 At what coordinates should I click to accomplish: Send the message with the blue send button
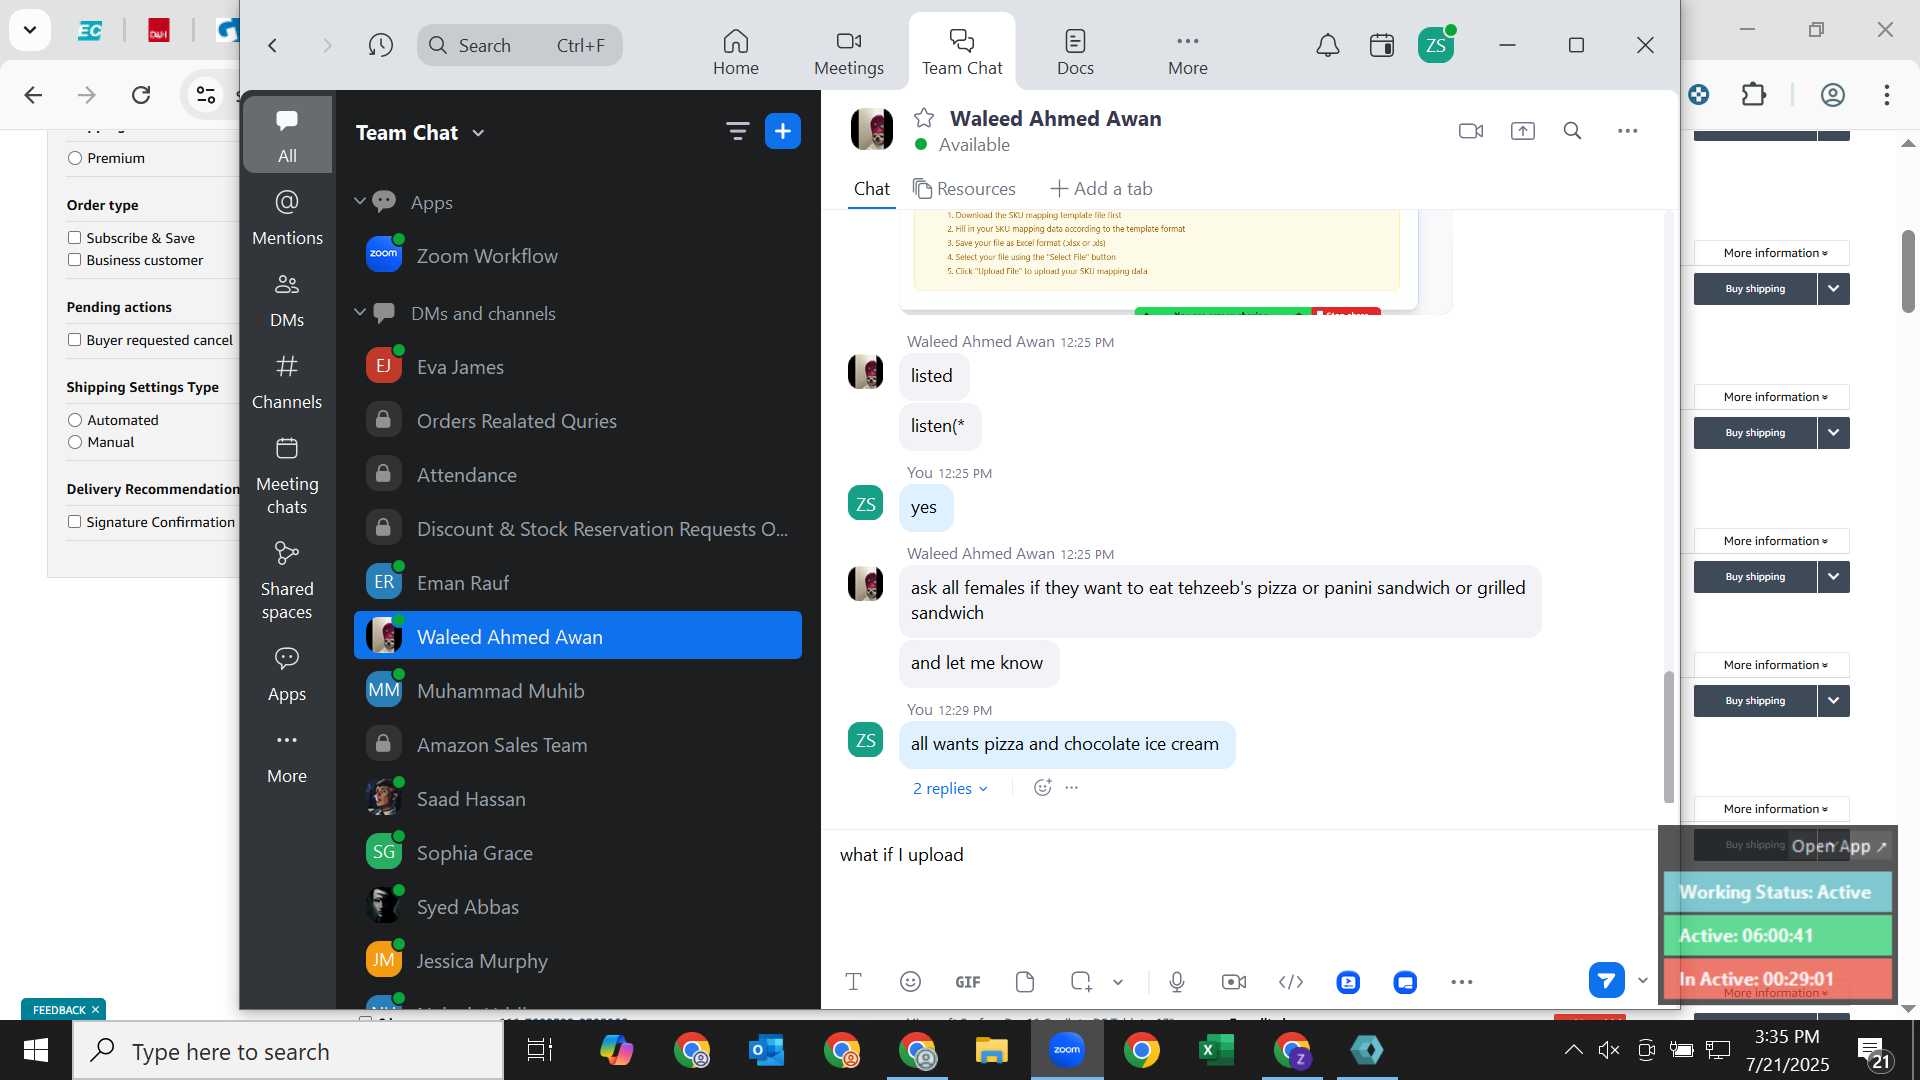1606,980
